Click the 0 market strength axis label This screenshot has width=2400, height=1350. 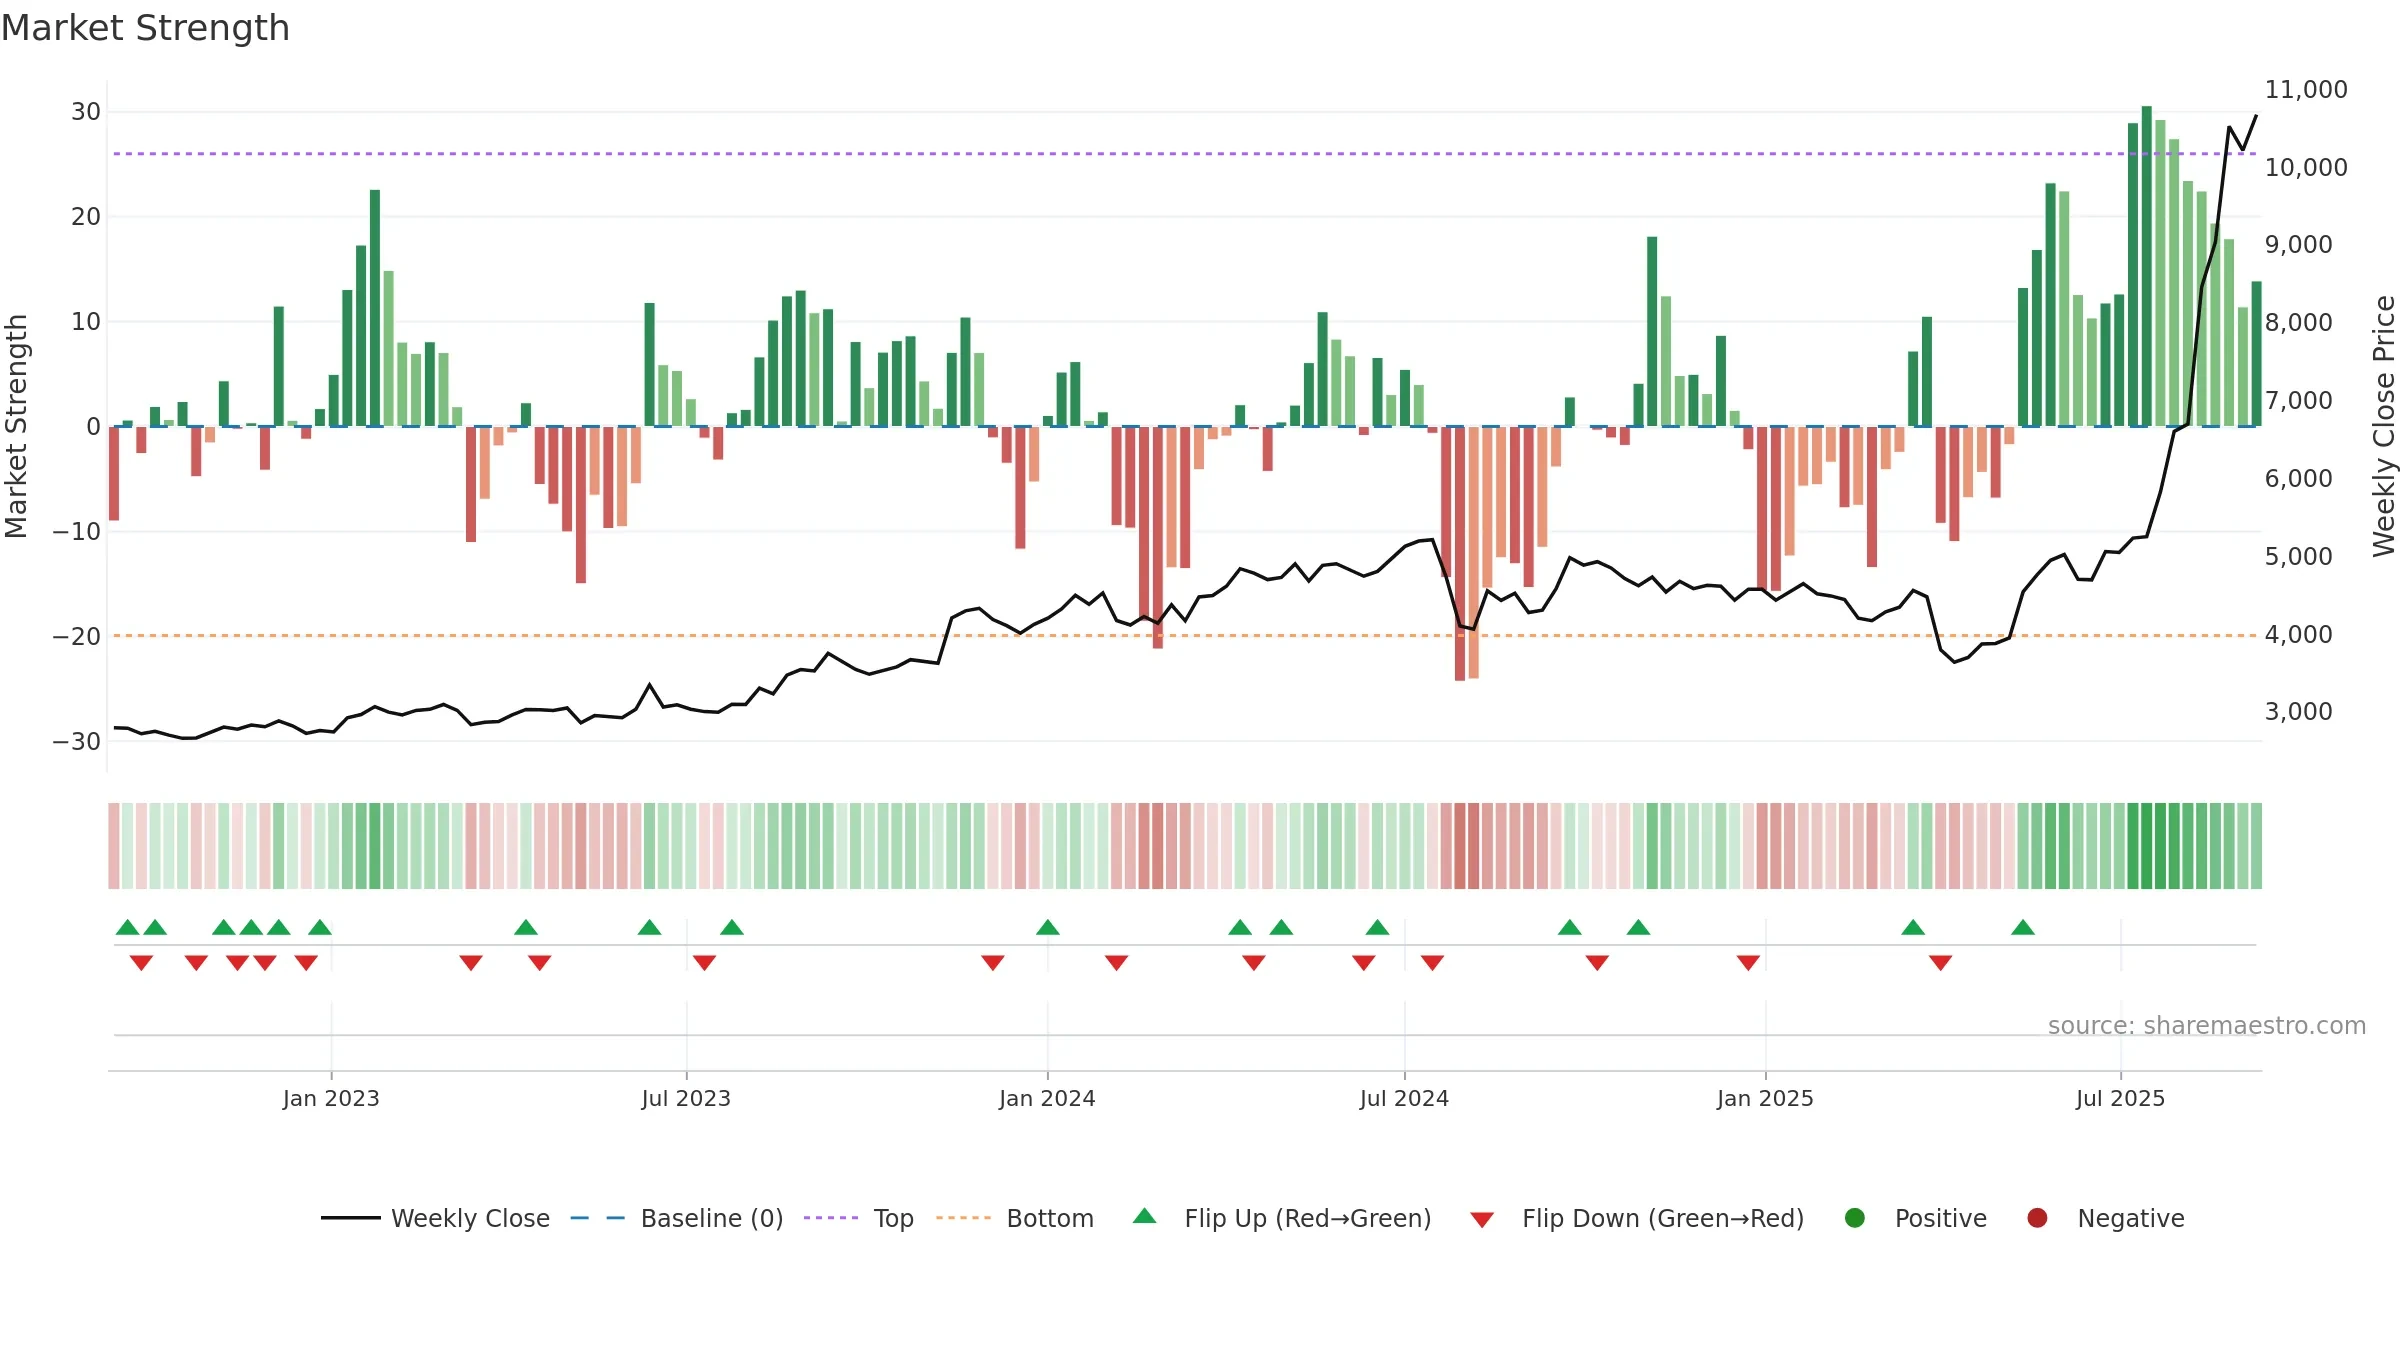click(93, 427)
